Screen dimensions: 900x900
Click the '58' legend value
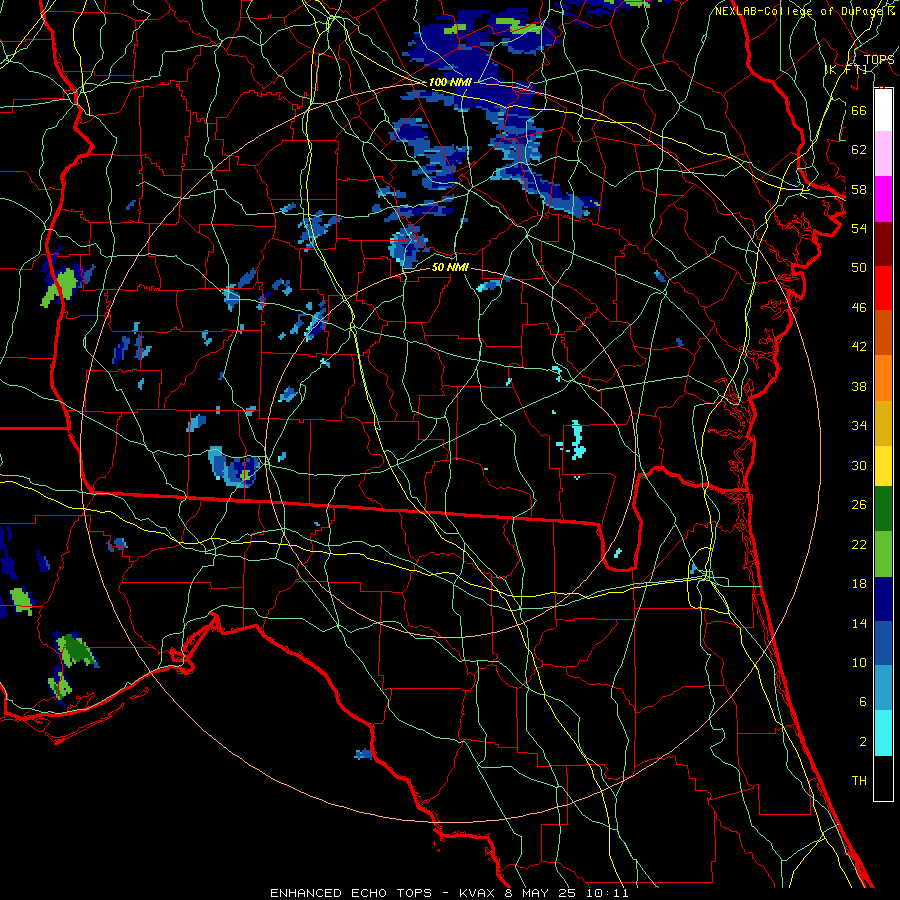tap(859, 189)
